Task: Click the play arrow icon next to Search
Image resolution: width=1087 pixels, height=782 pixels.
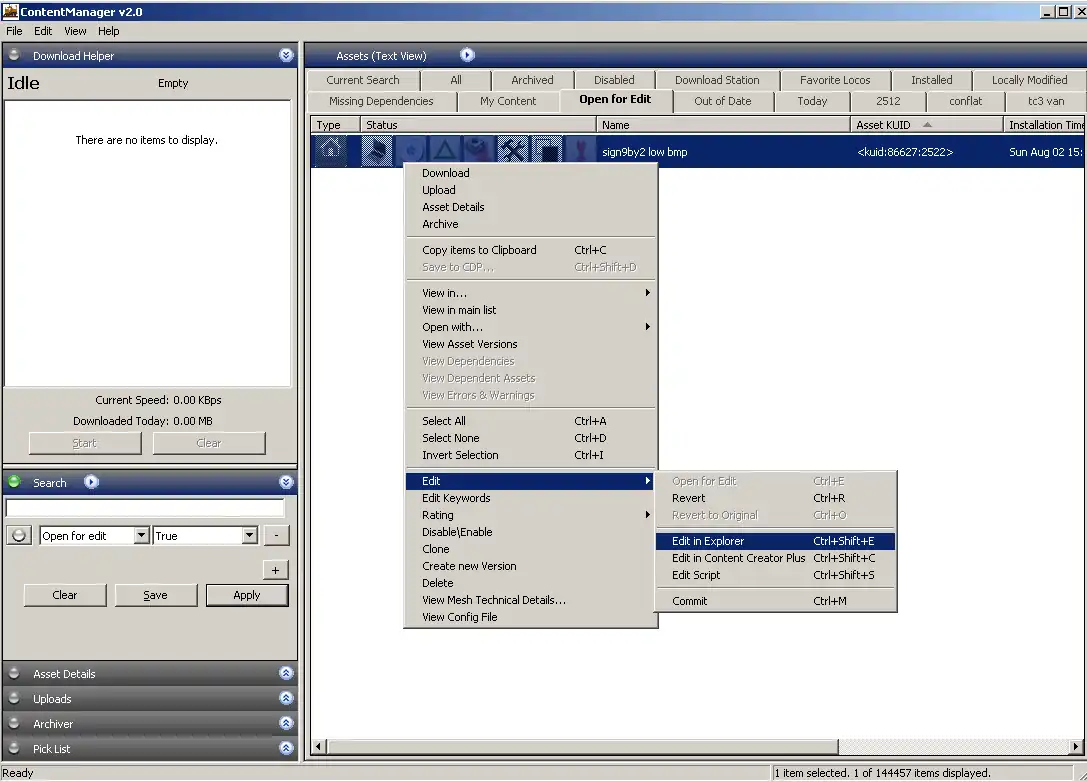Action: 91,482
